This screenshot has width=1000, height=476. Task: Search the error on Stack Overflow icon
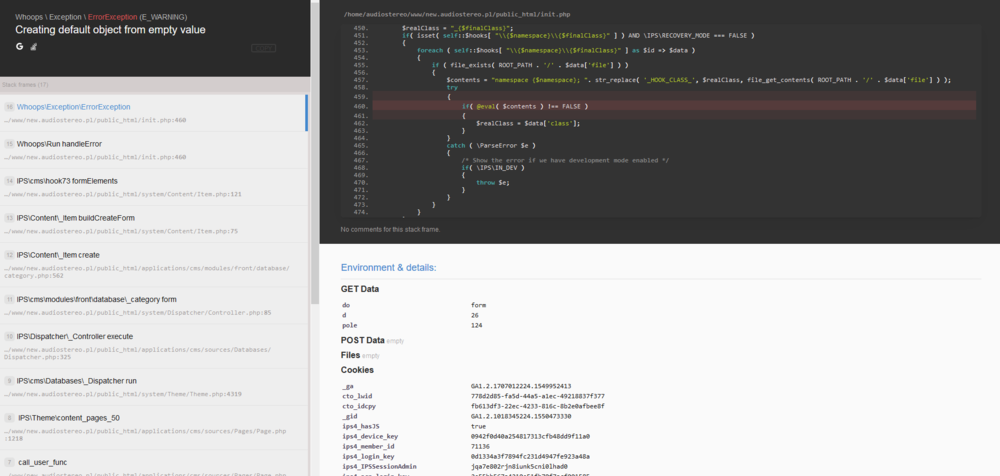(x=33, y=47)
